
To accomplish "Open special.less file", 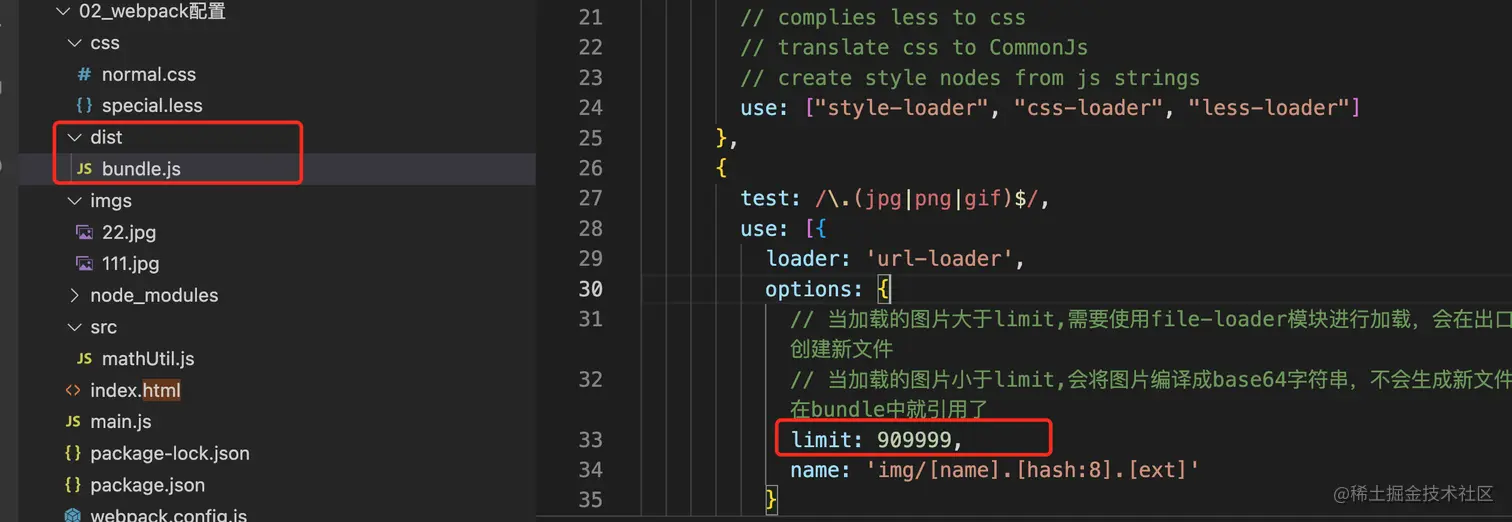I will coord(152,106).
